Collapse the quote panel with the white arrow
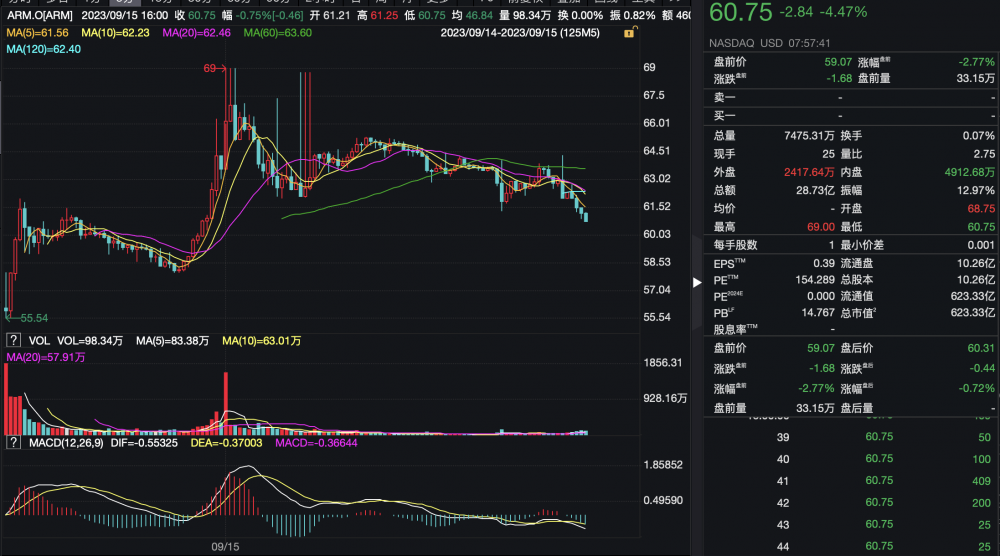The width and height of the screenshot is (1000, 556). coord(697,282)
